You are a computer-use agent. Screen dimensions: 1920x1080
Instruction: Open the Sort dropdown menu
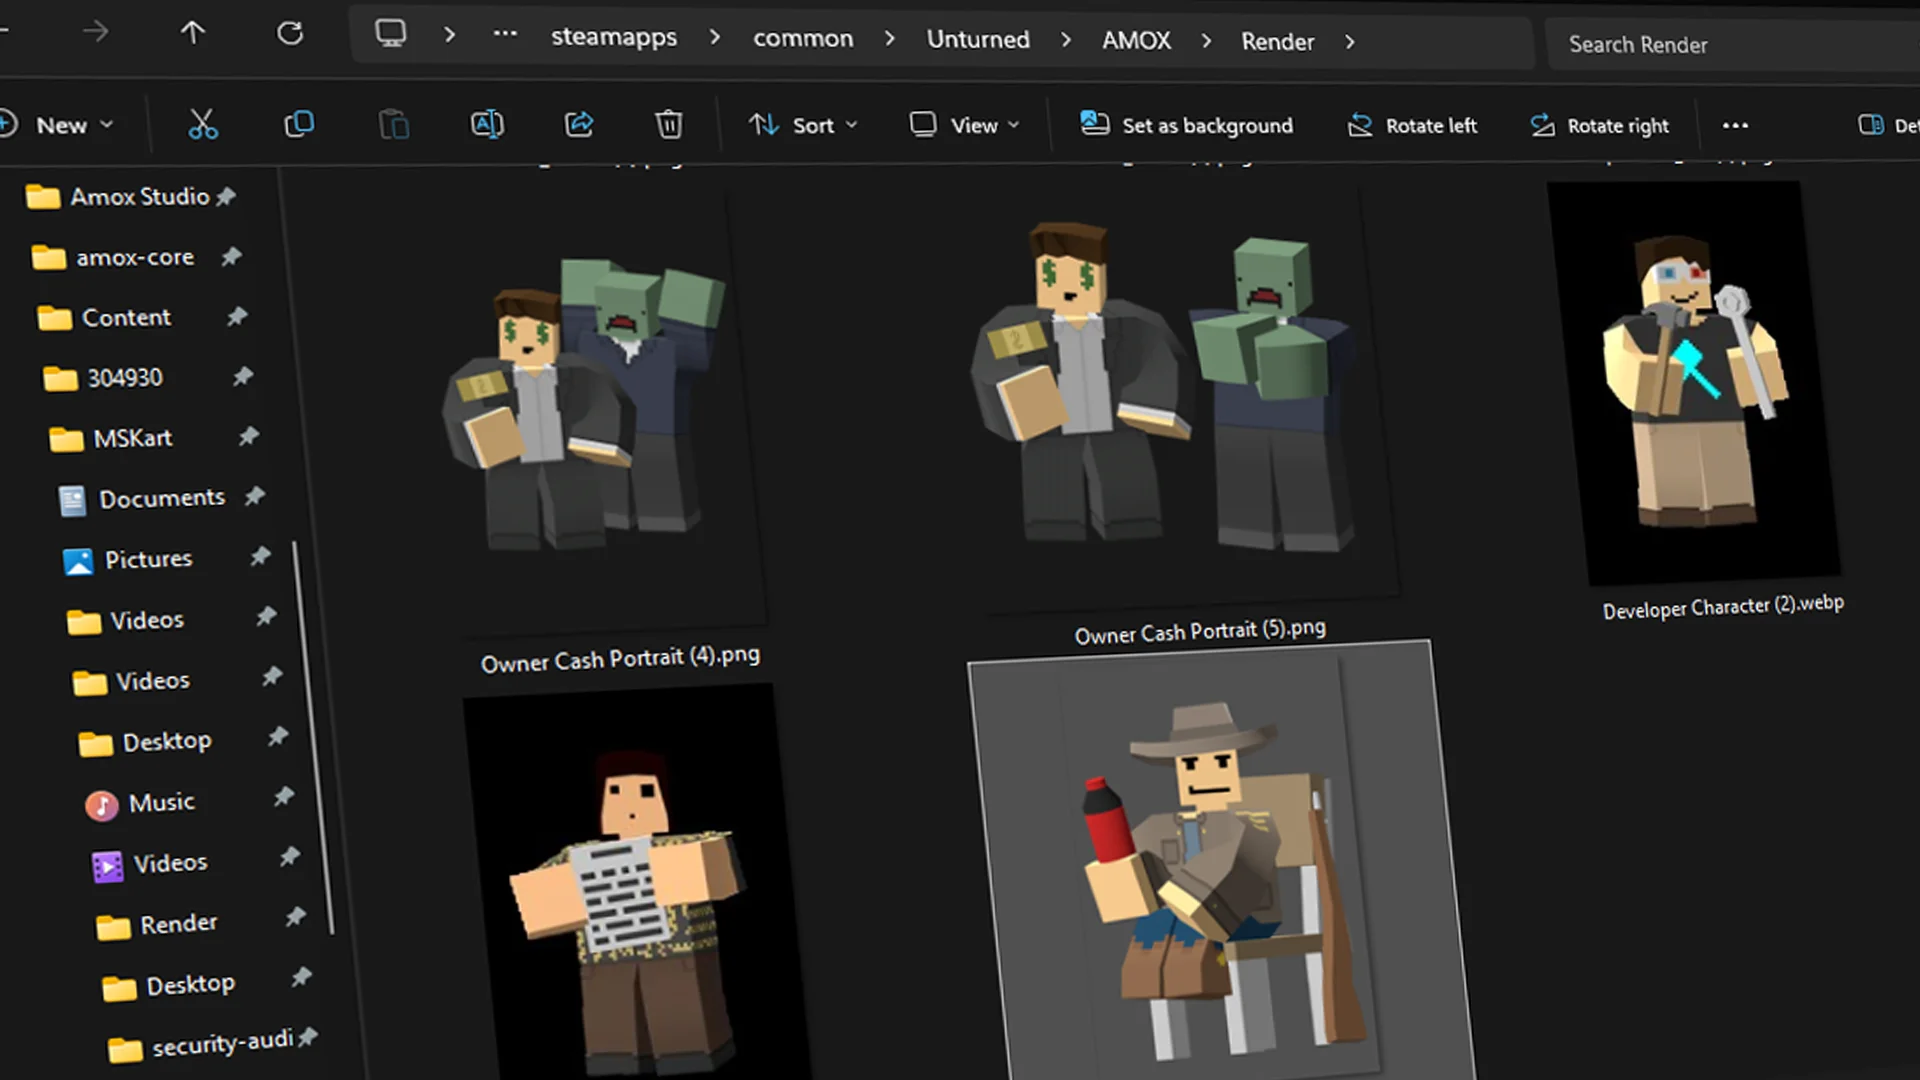click(x=803, y=125)
